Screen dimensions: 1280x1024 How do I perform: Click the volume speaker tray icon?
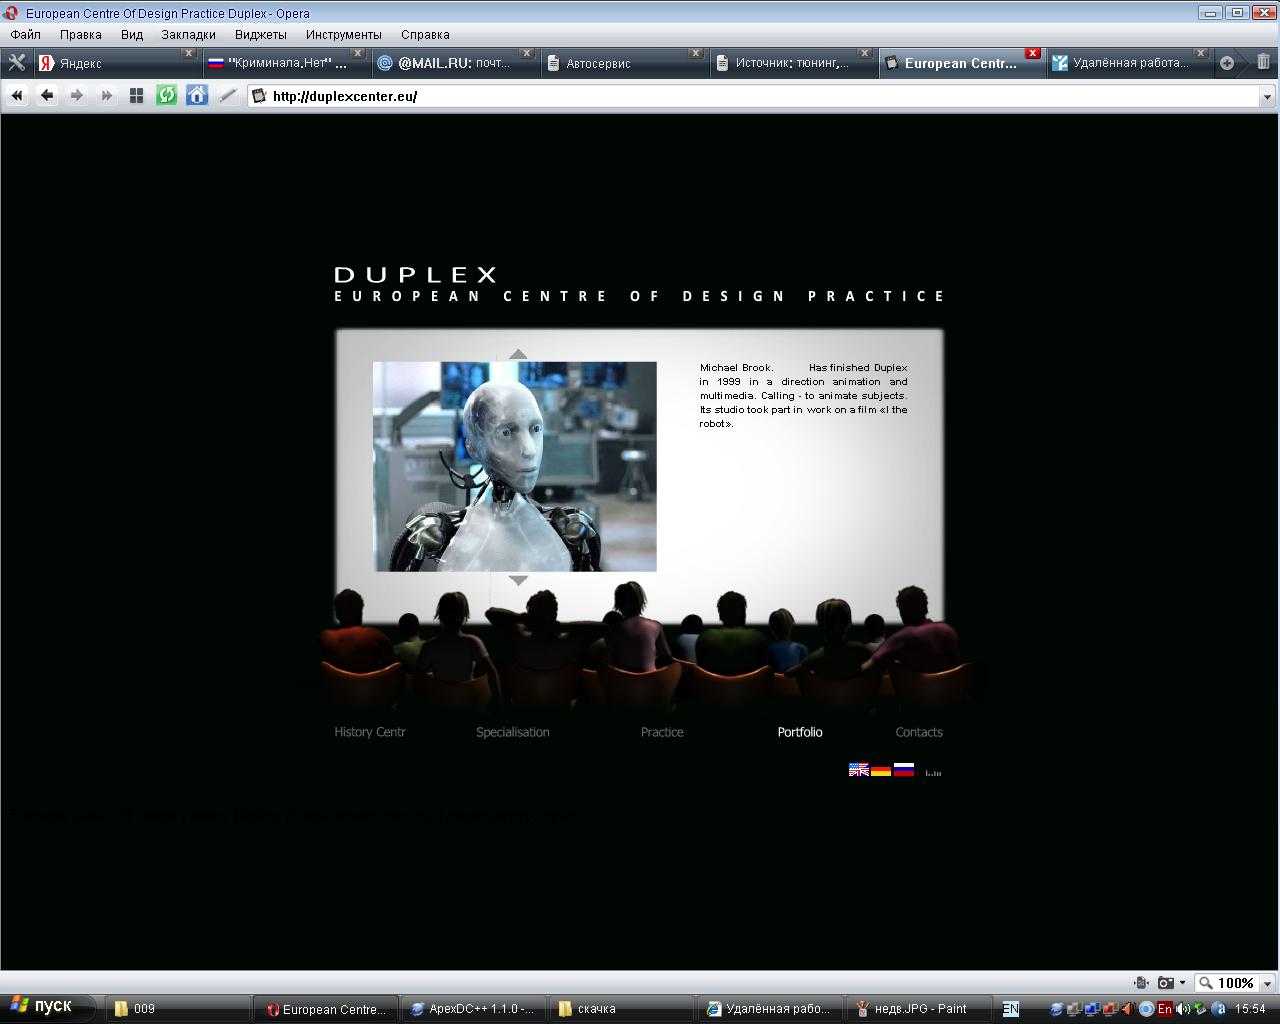tap(1183, 1009)
